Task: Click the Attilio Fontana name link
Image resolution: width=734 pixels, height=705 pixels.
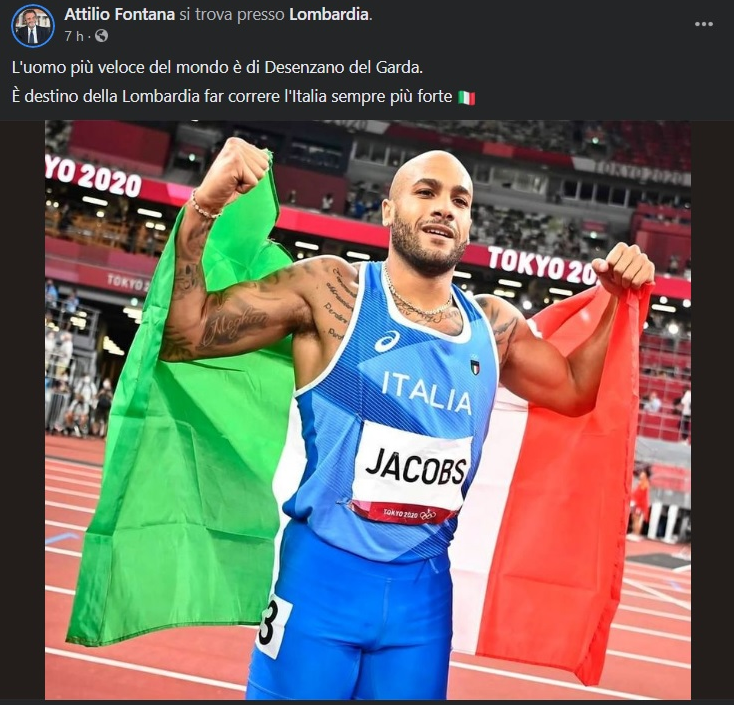Action: [119, 15]
